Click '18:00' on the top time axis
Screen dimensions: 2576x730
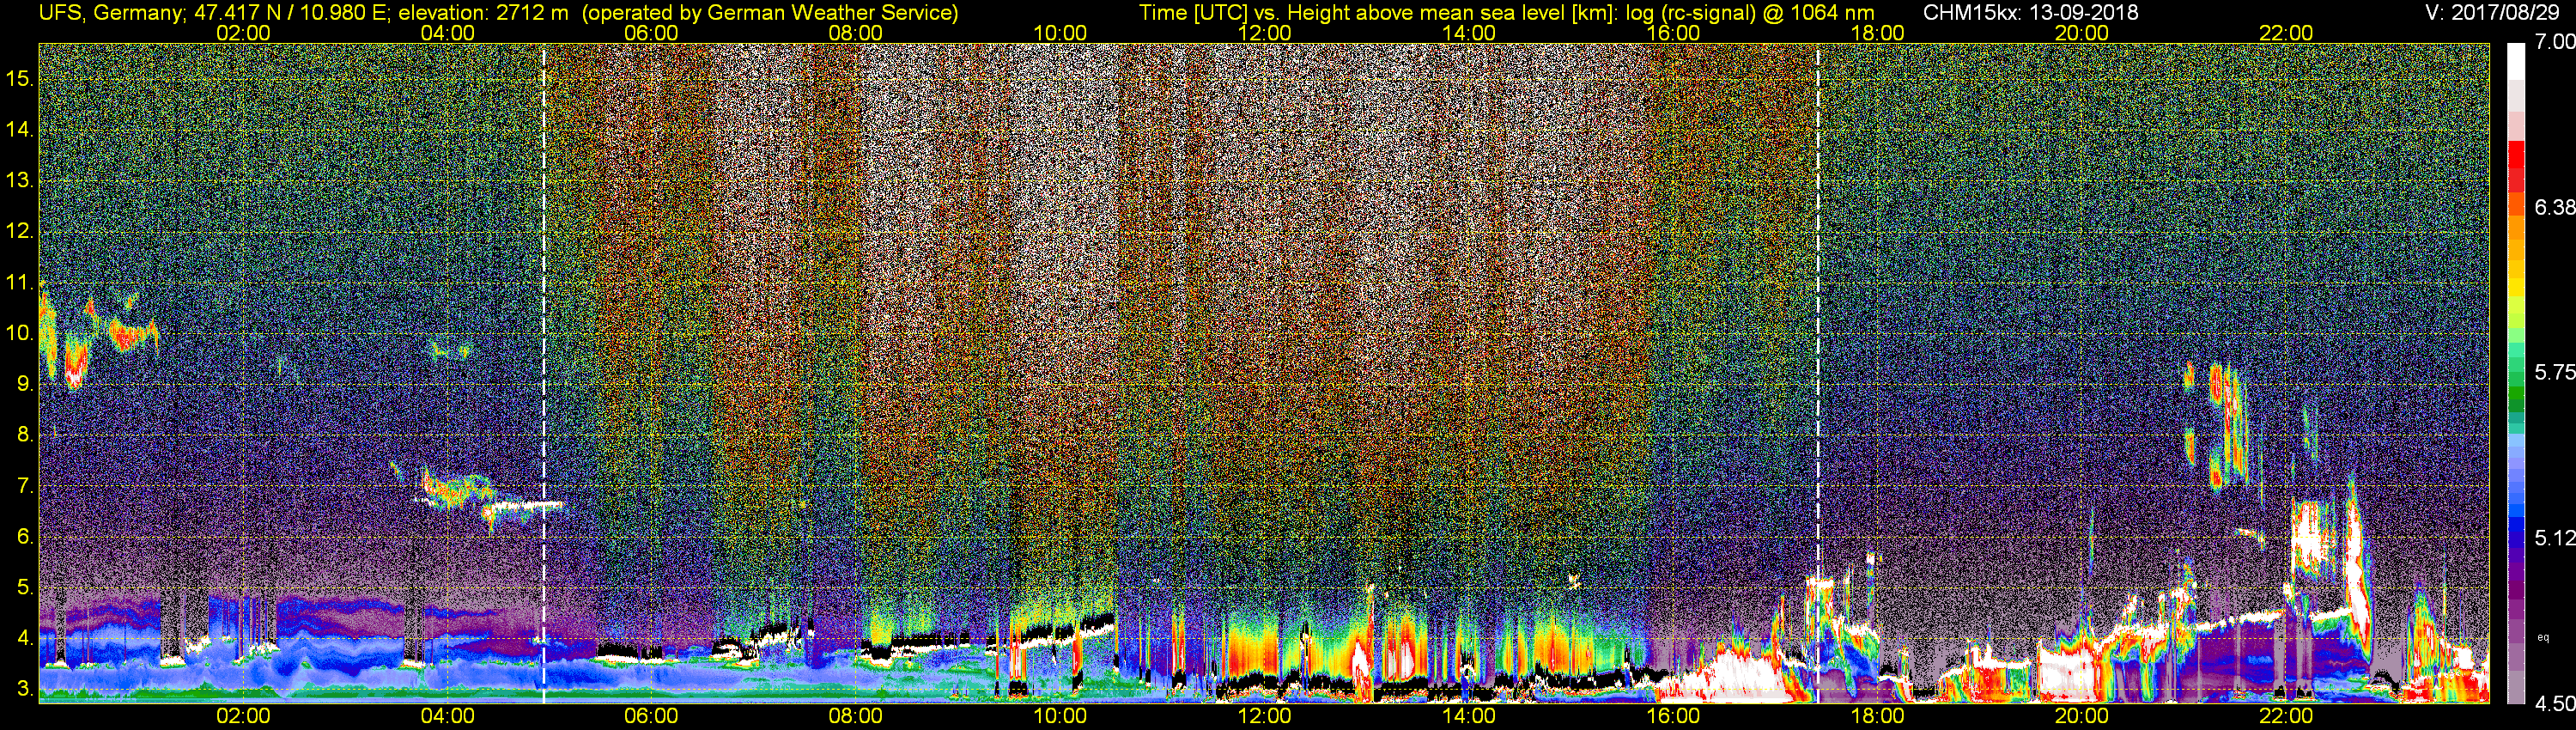(x=1877, y=33)
